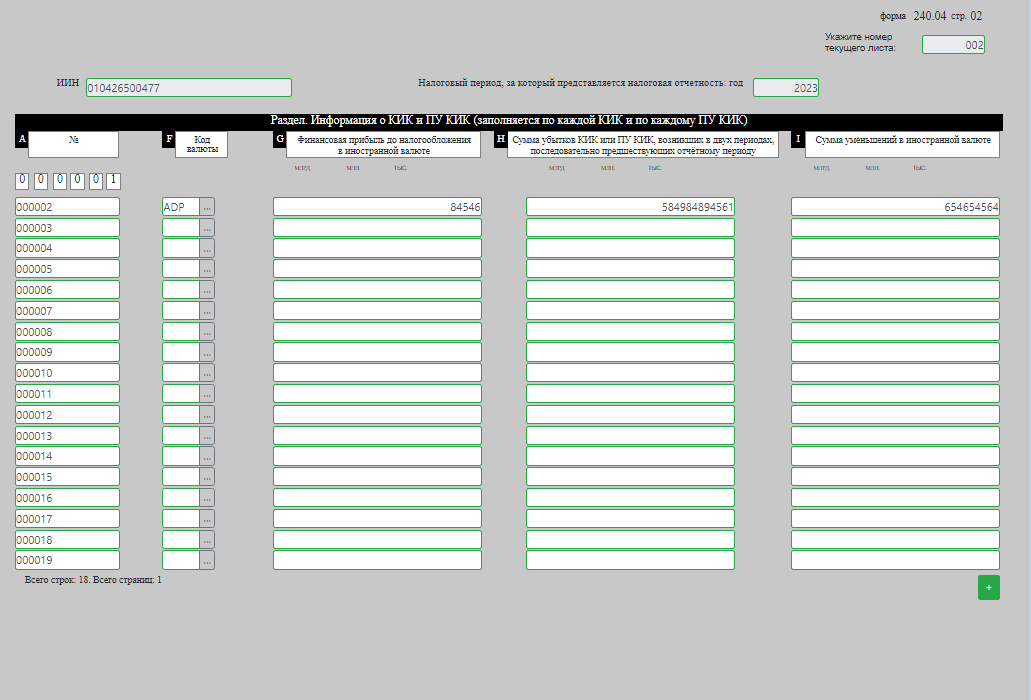Open currency code picker for row 000005

[x=206, y=269]
